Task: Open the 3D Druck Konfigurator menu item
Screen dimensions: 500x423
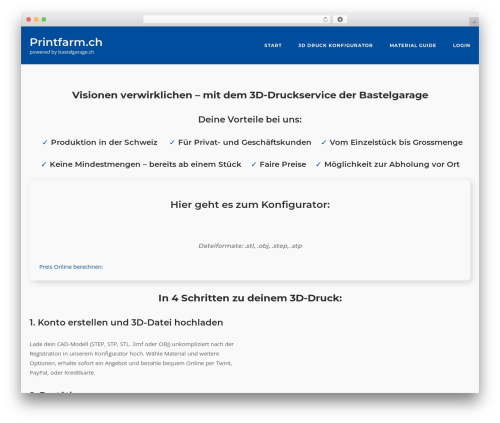Action: (335, 45)
